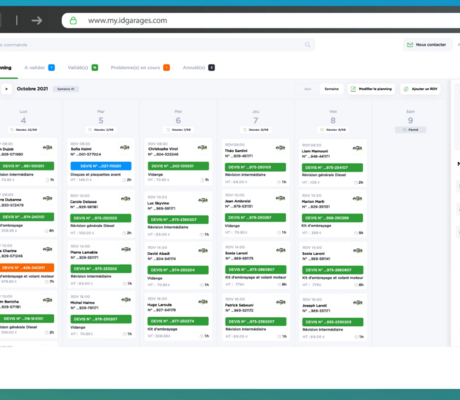
Task: Click the logo icon on Hugo Laroule card
Action: pos(203,302)
